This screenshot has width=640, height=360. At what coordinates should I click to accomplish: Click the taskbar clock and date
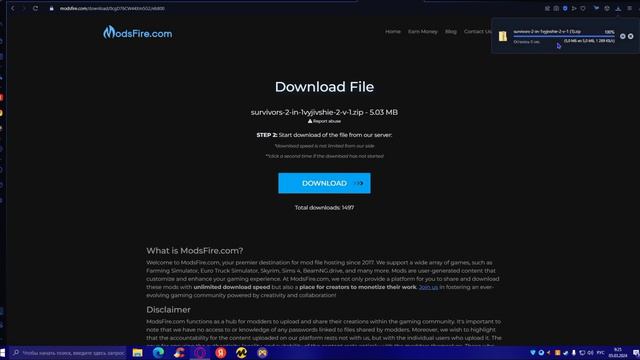tap(618, 353)
